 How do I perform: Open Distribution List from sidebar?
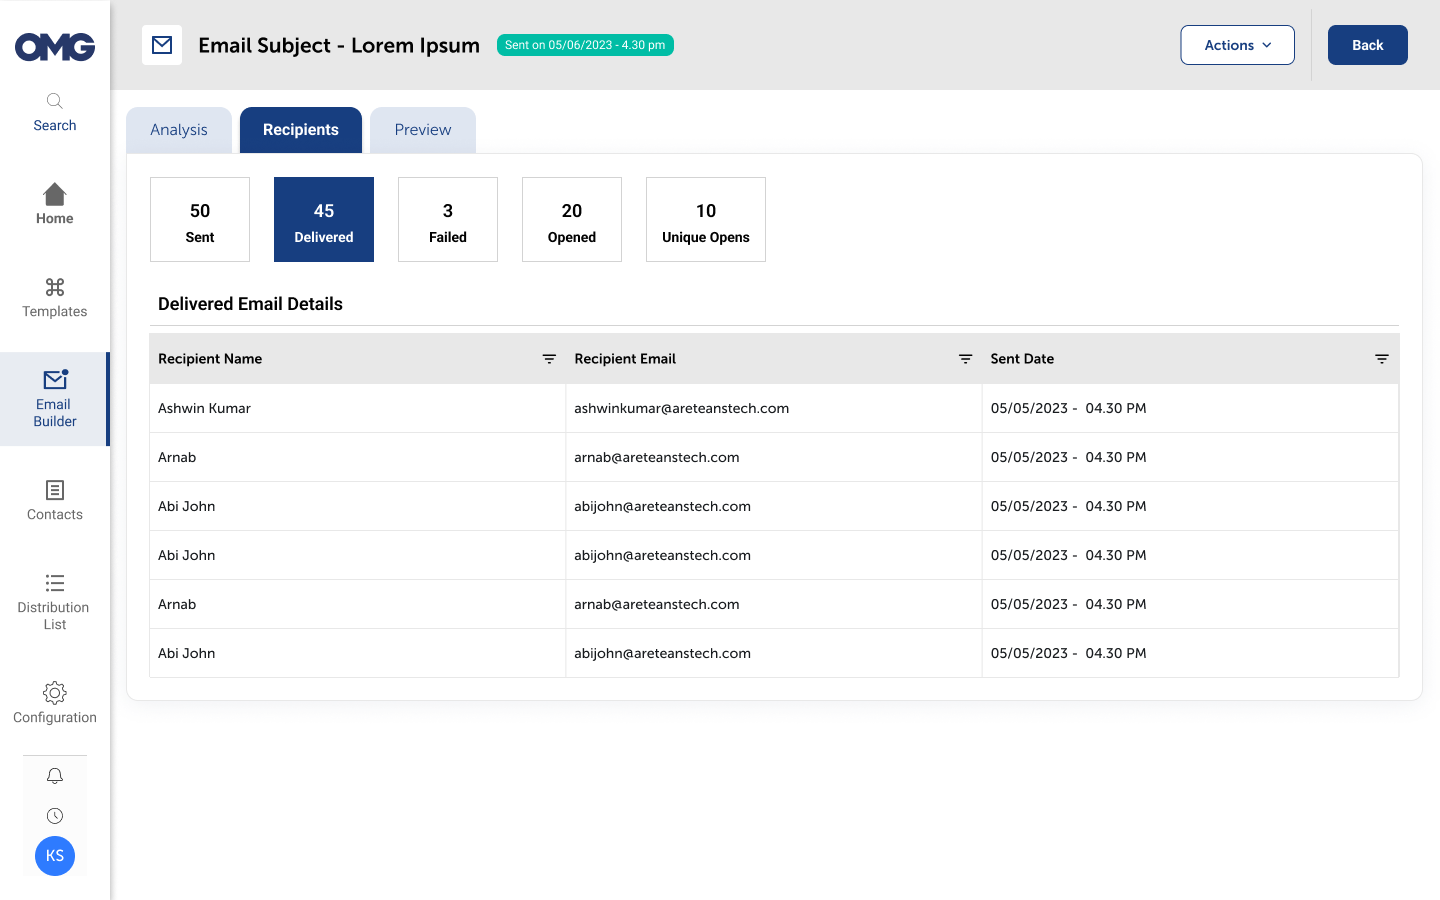click(54, 601)
